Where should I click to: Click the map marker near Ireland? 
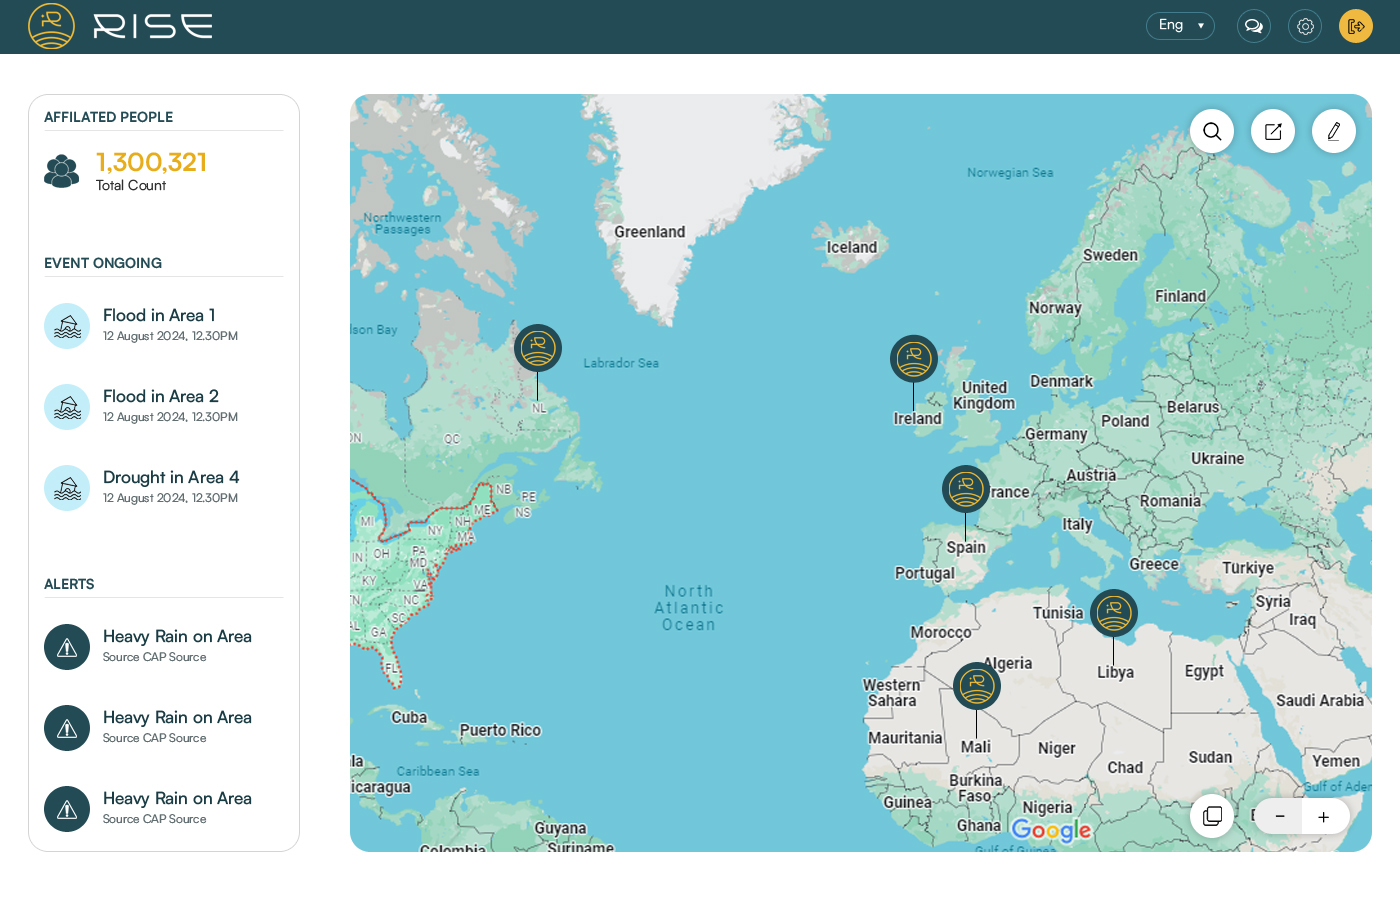914,359
